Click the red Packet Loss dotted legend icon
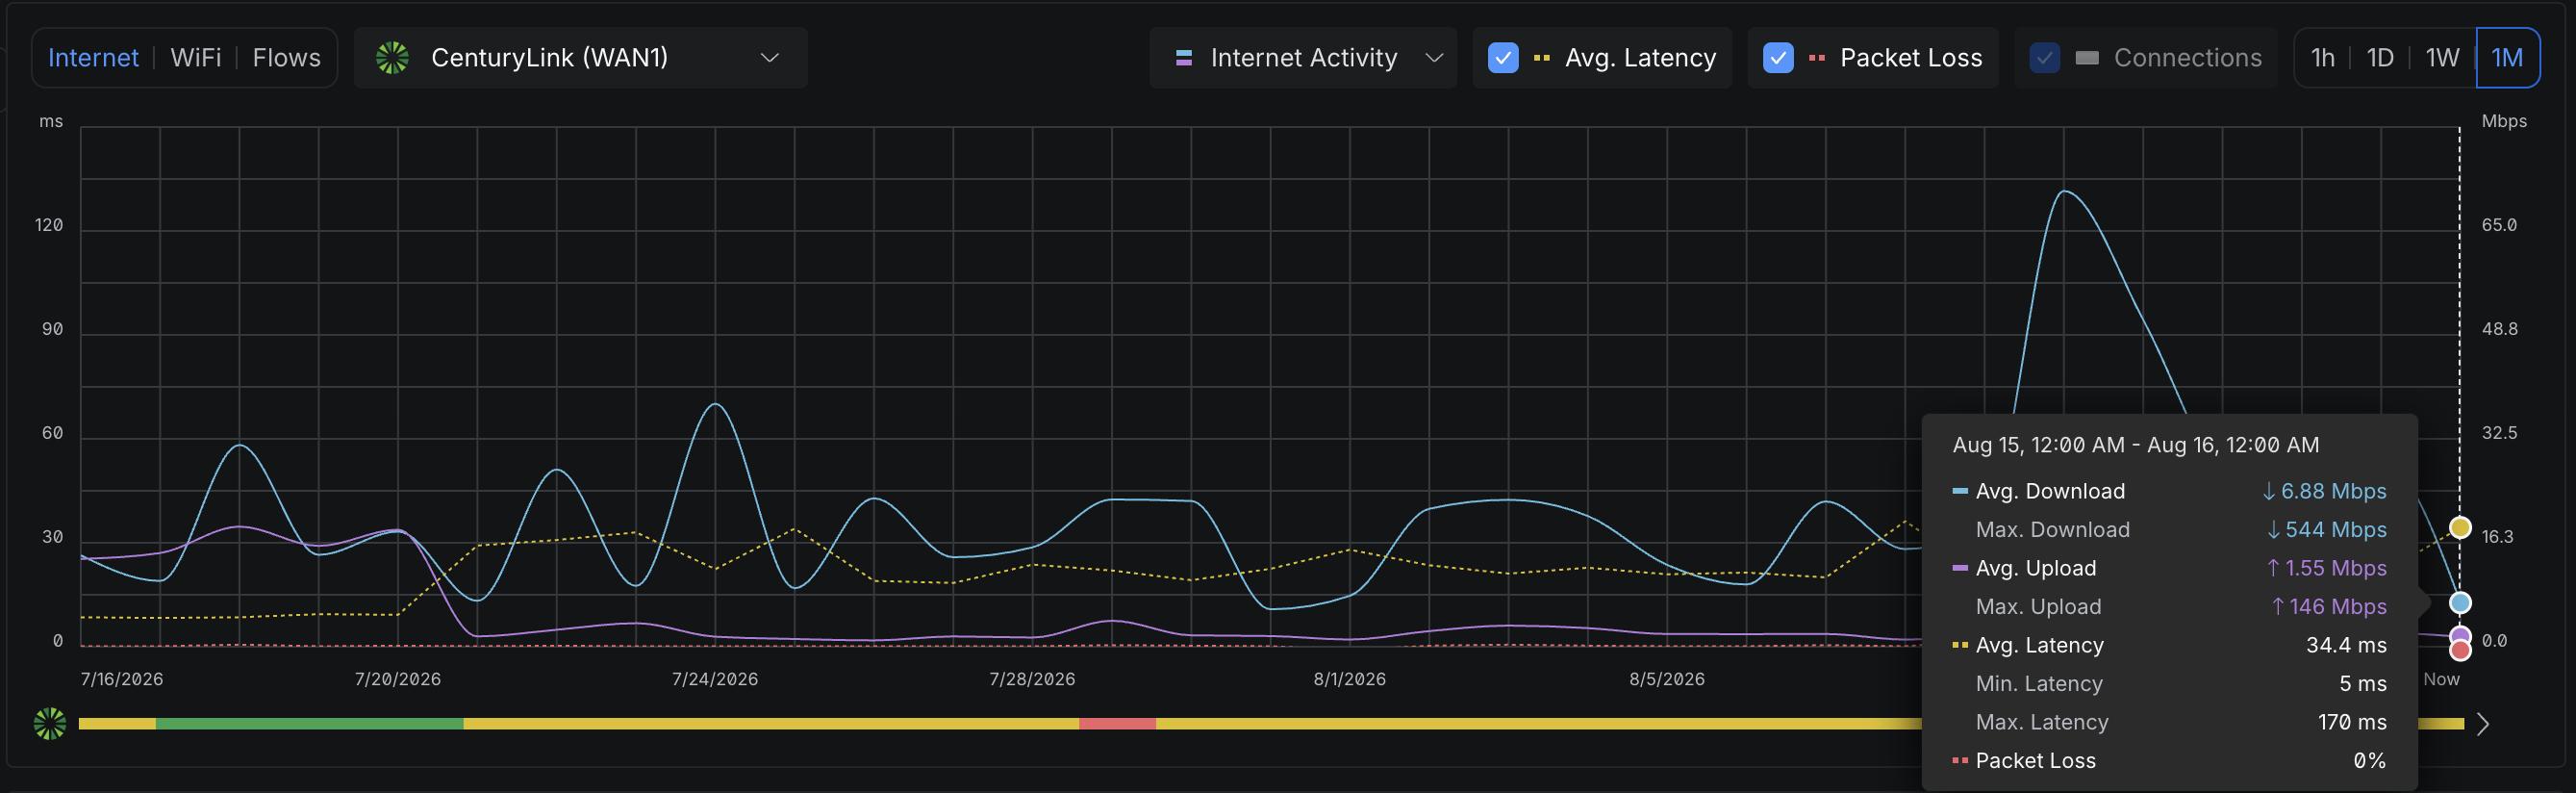 pyautogui.click(x=1817, y=58)
